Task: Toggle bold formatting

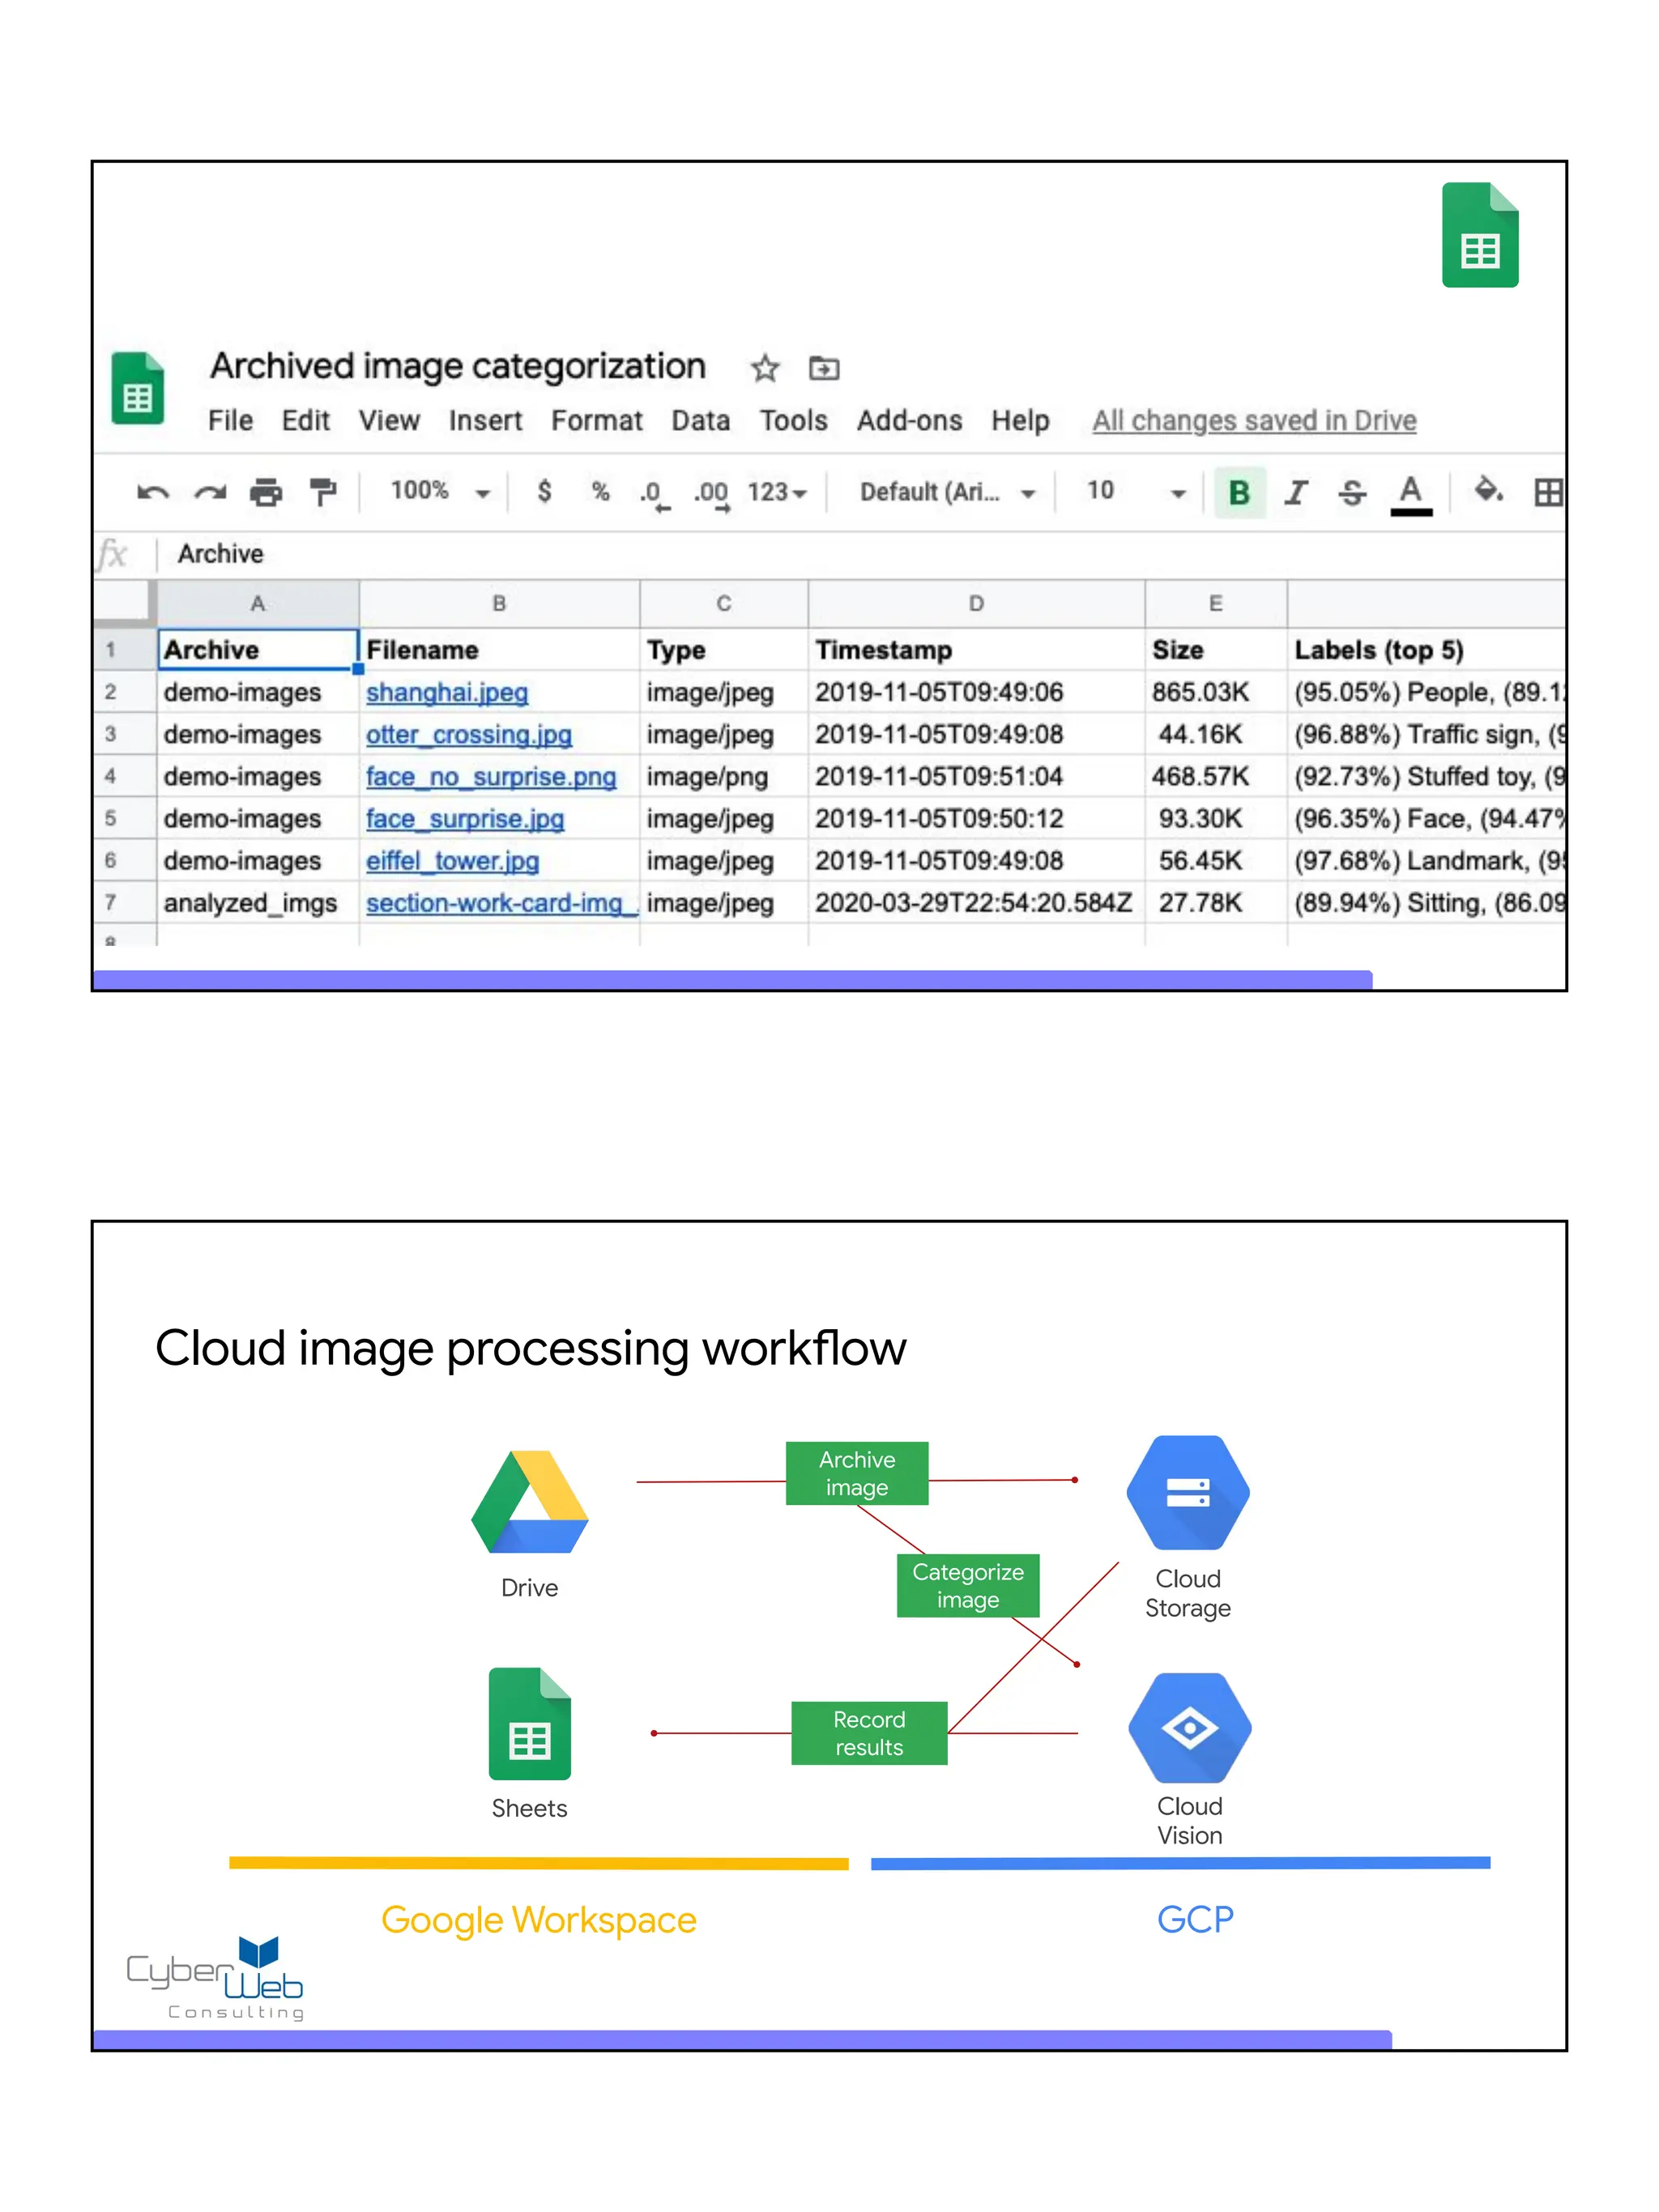Action: point(1239,492)
